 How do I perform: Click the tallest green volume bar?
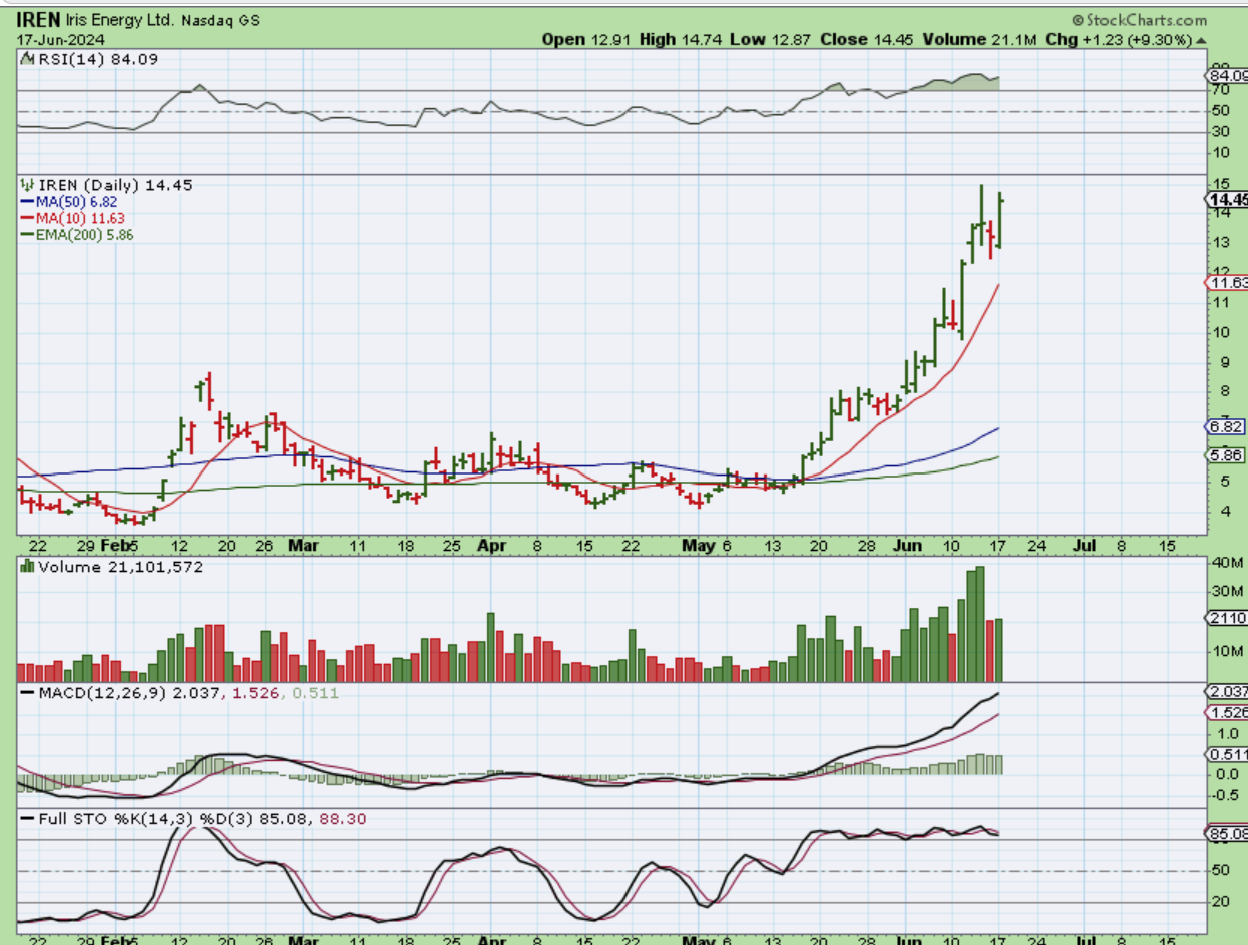pyautogui.click(x=980, y=624)
